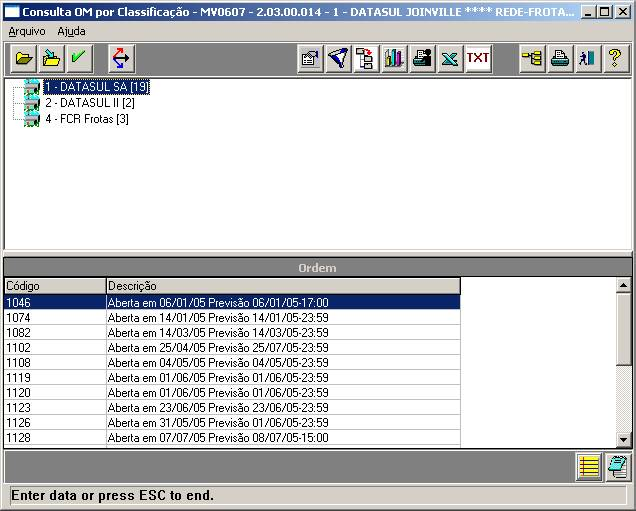Click the Código column header
Screen dimensions: 636x511
tap(55, 286)
